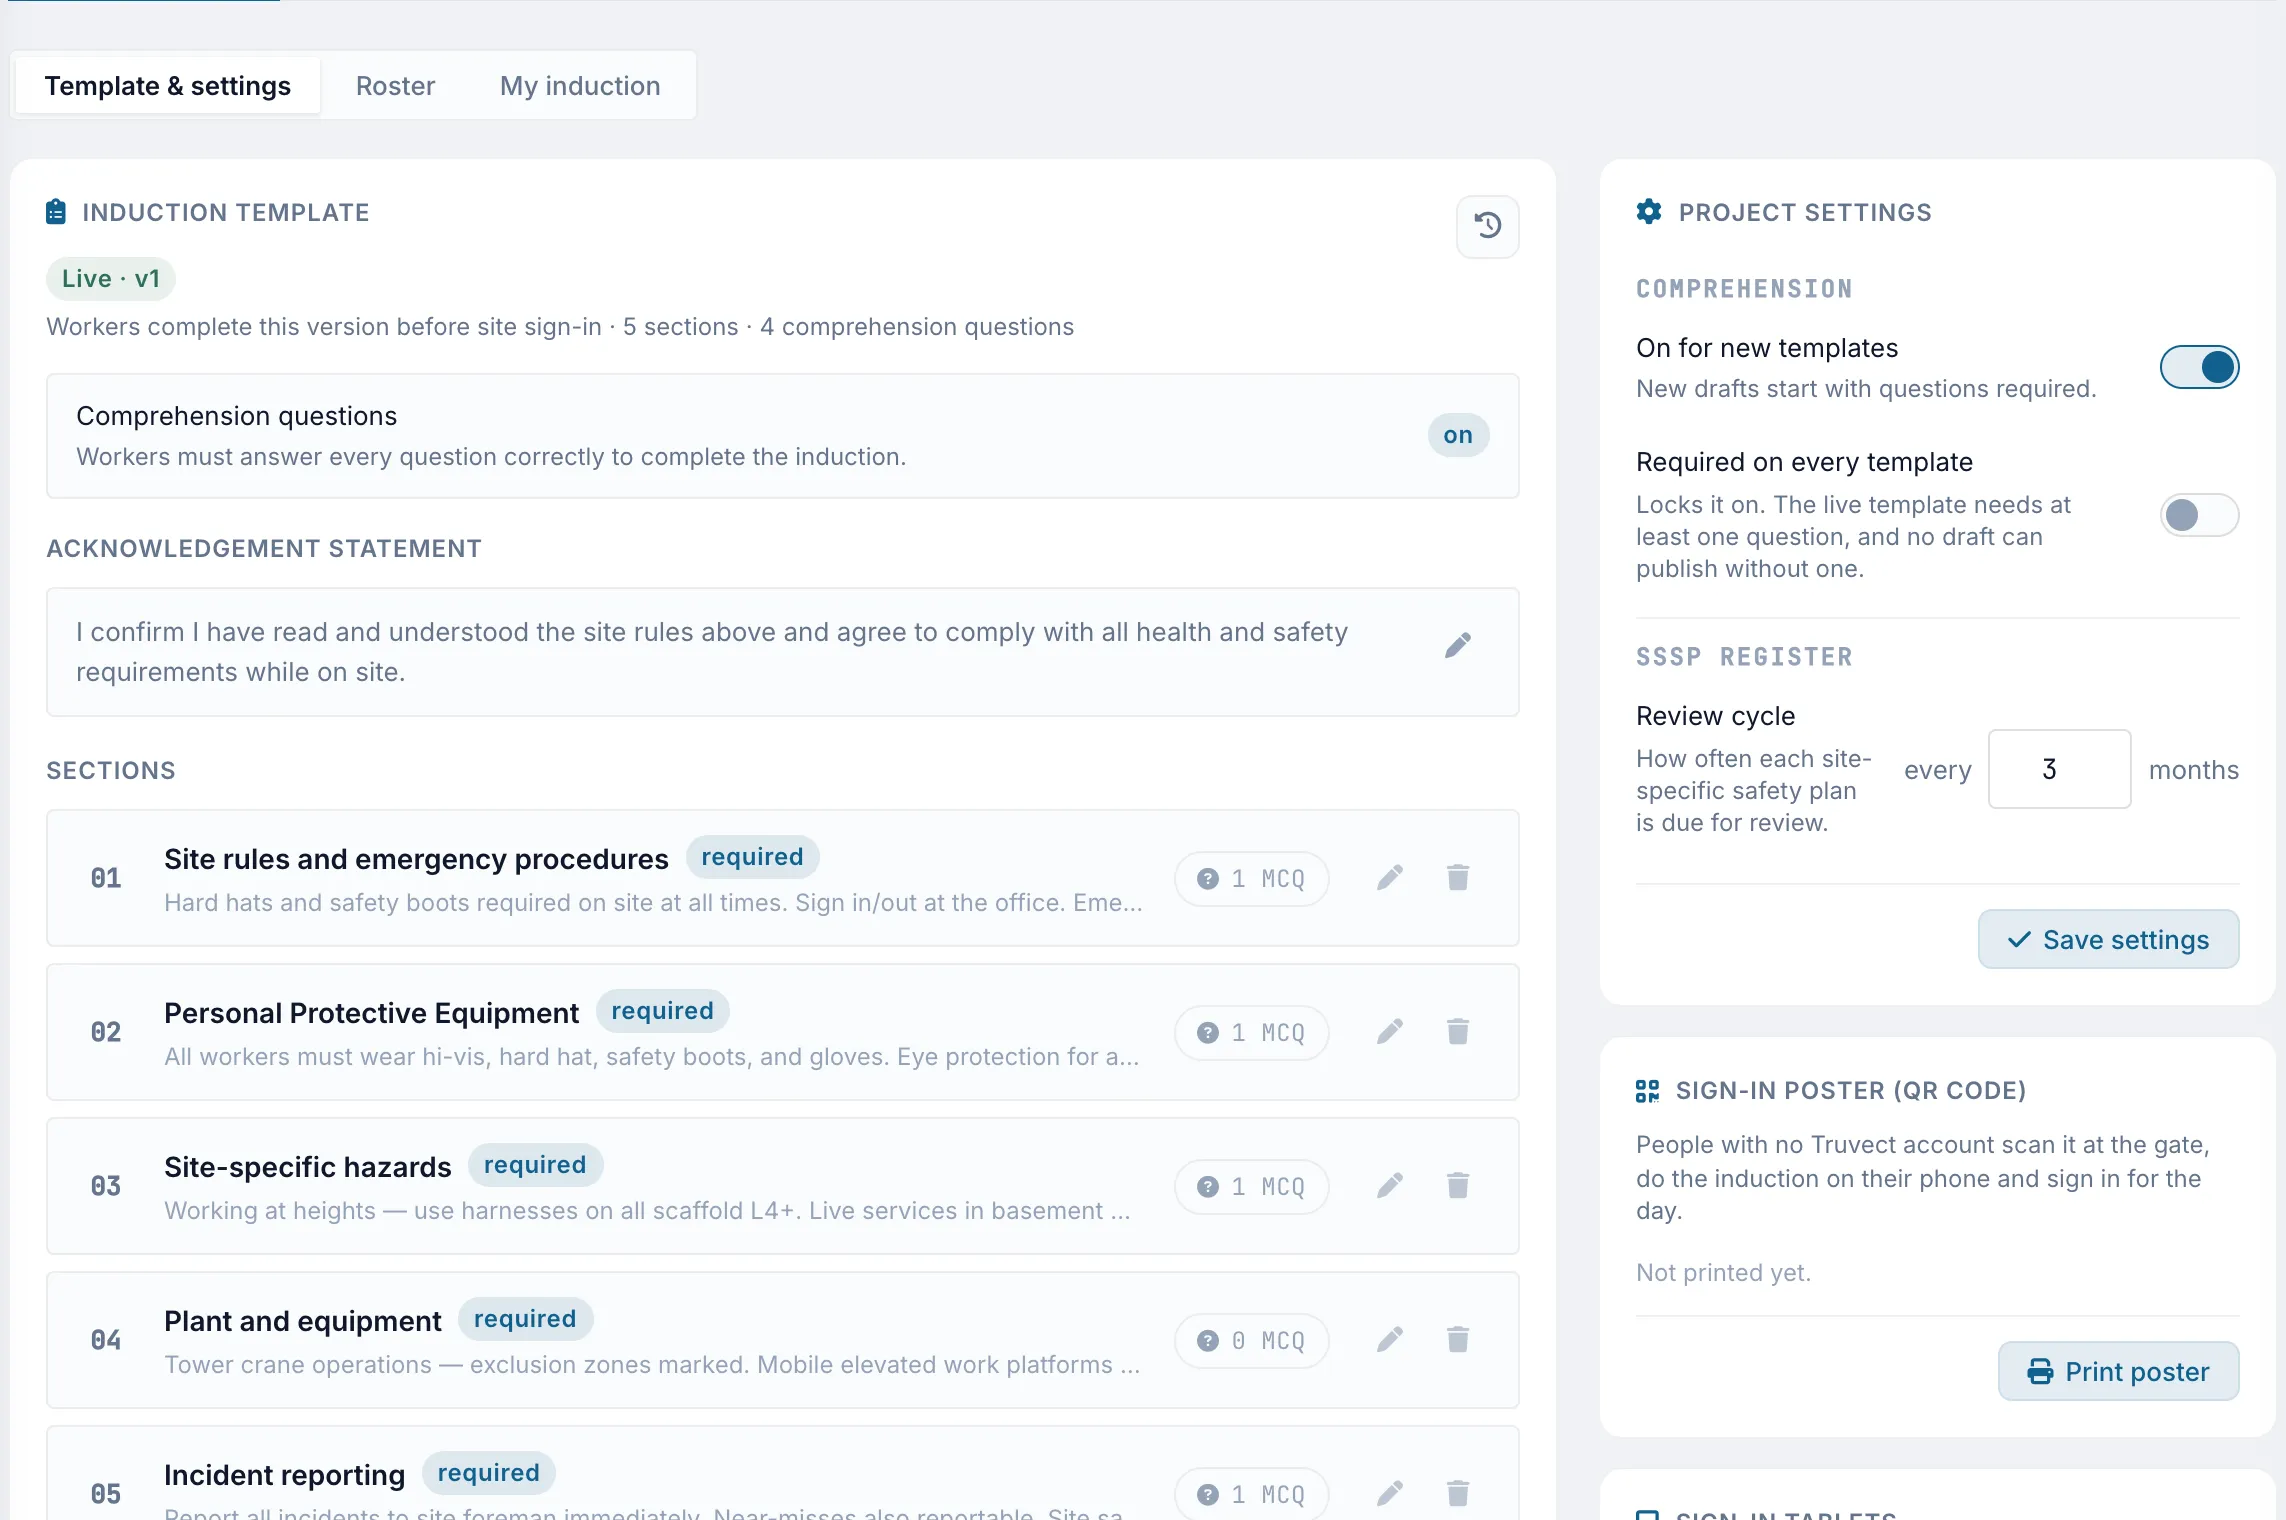Click 'Not printed yet.' status text
The image size is (2286, 1520).
tap(1723, 1272)
